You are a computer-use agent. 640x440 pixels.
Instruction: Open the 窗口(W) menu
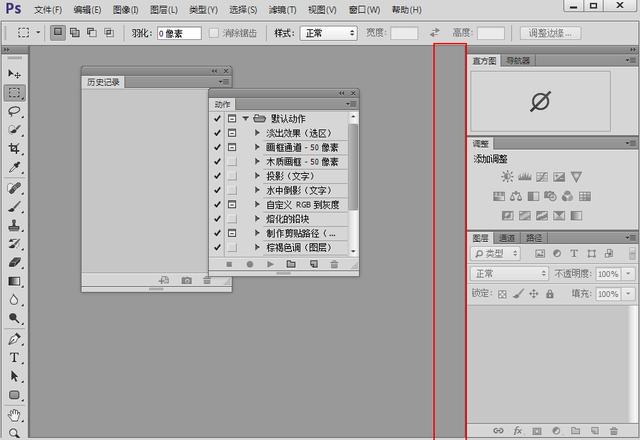[364, 9]
